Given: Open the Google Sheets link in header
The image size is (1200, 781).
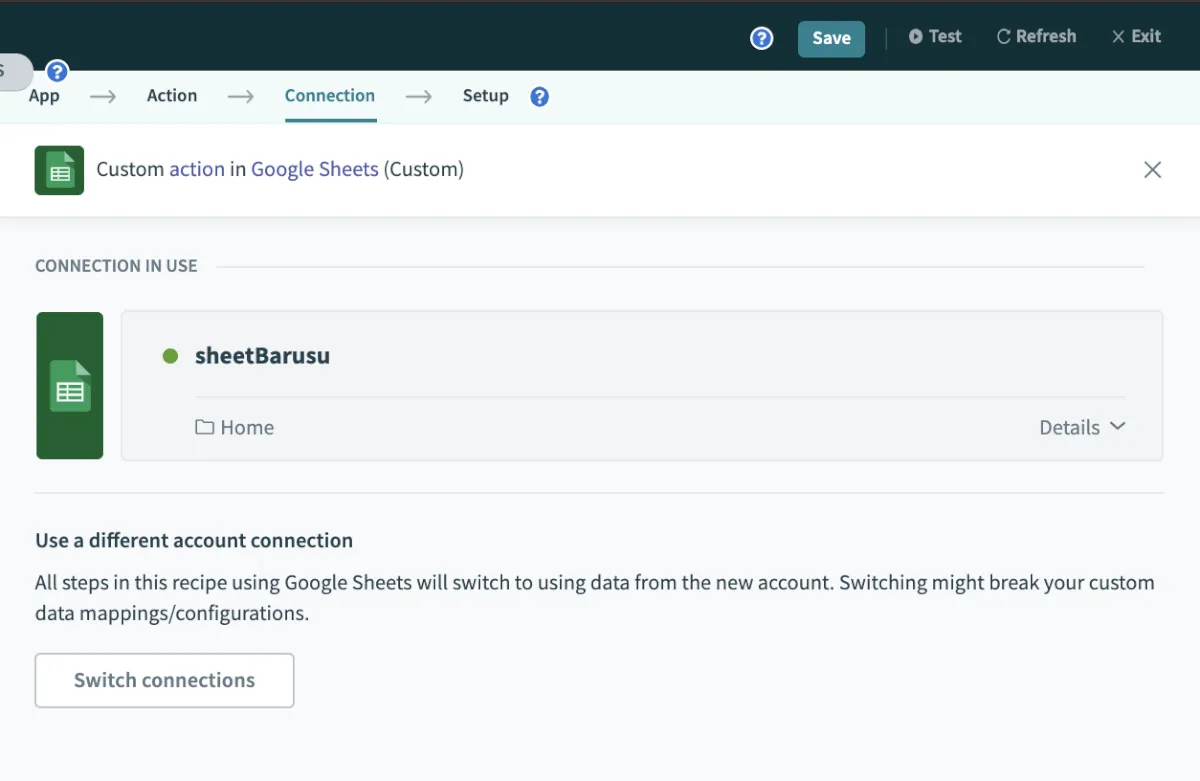Looking at the screenshot, I should tap(314, 169).
